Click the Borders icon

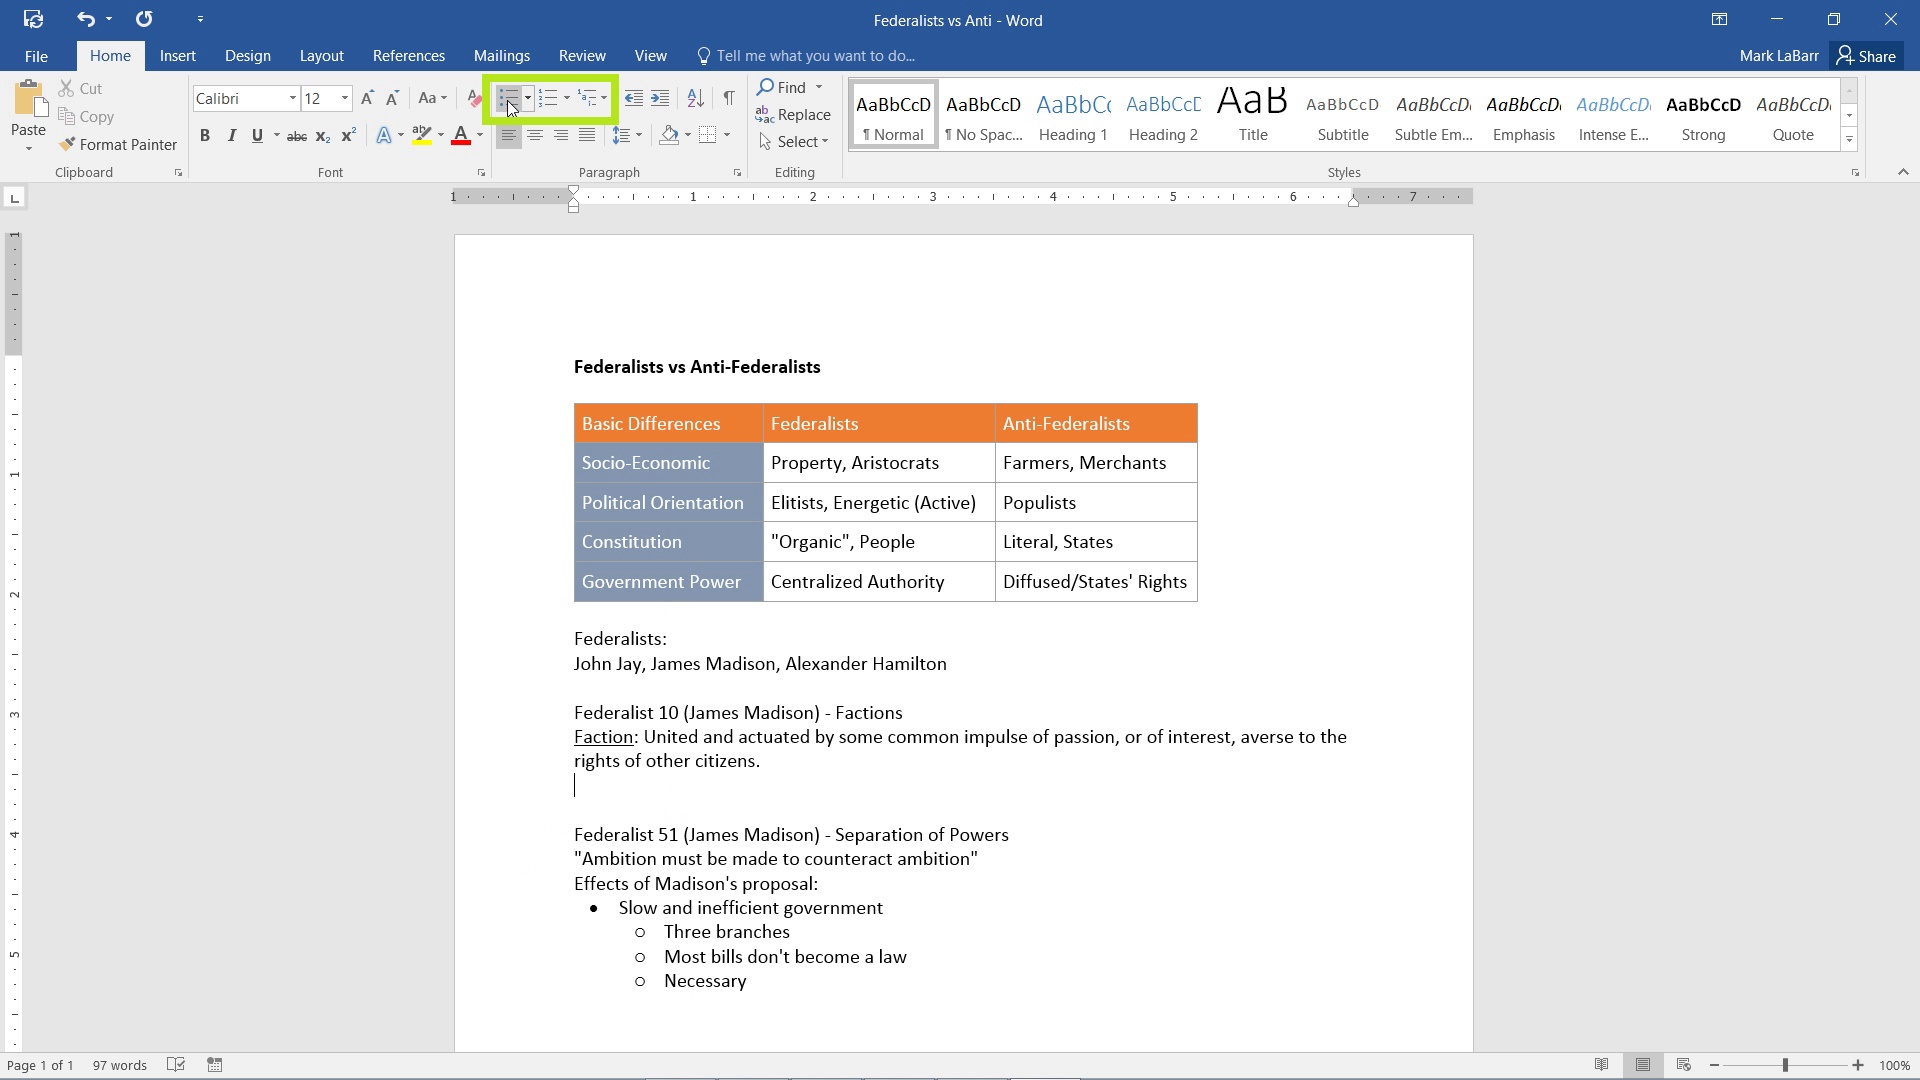click(708, 135)
